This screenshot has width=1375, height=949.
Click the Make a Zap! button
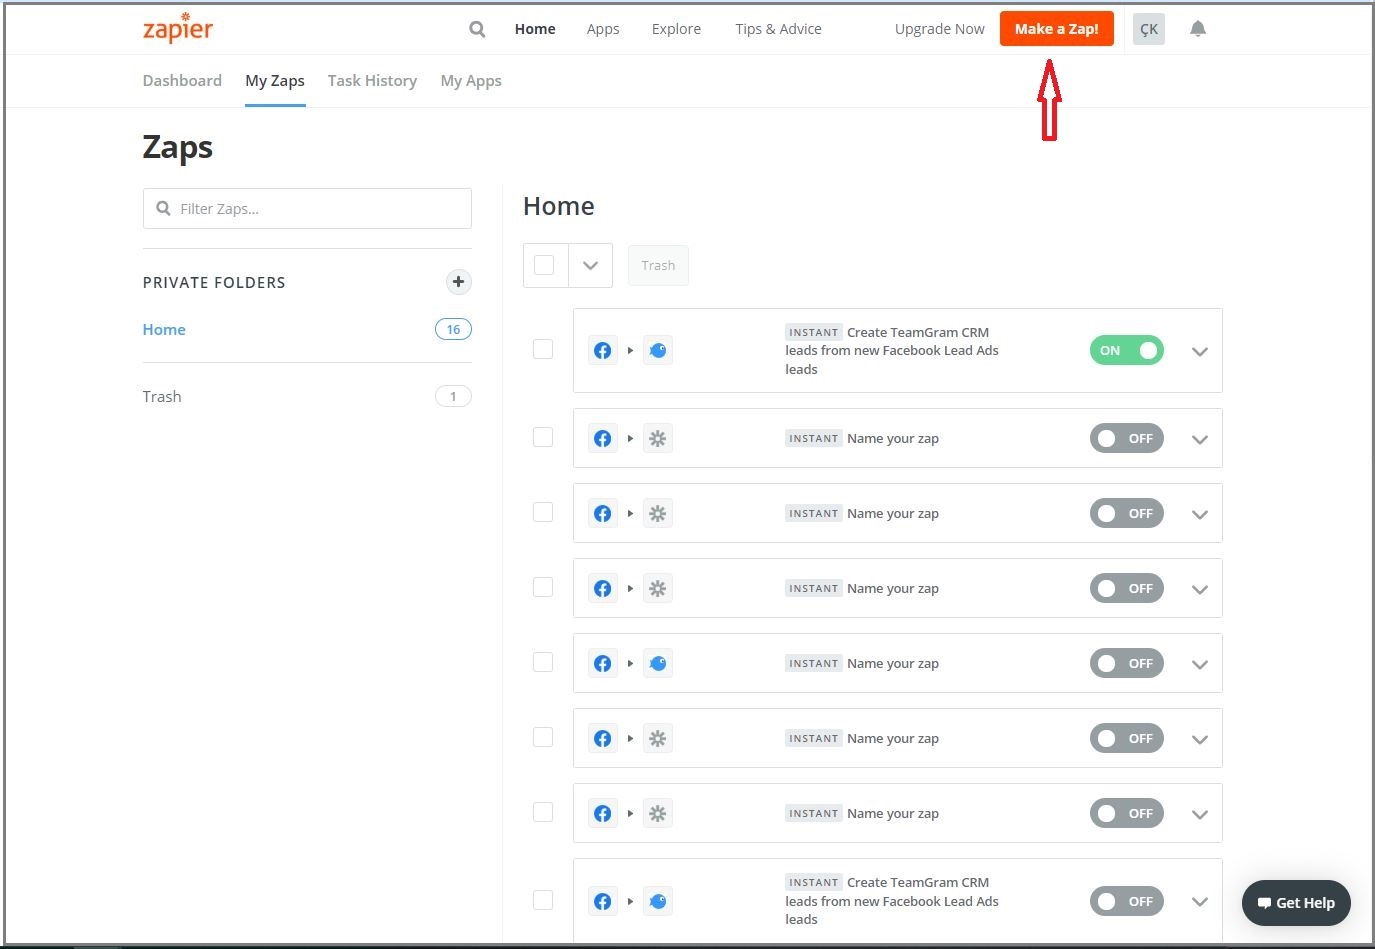click(x=1057, y=29)
